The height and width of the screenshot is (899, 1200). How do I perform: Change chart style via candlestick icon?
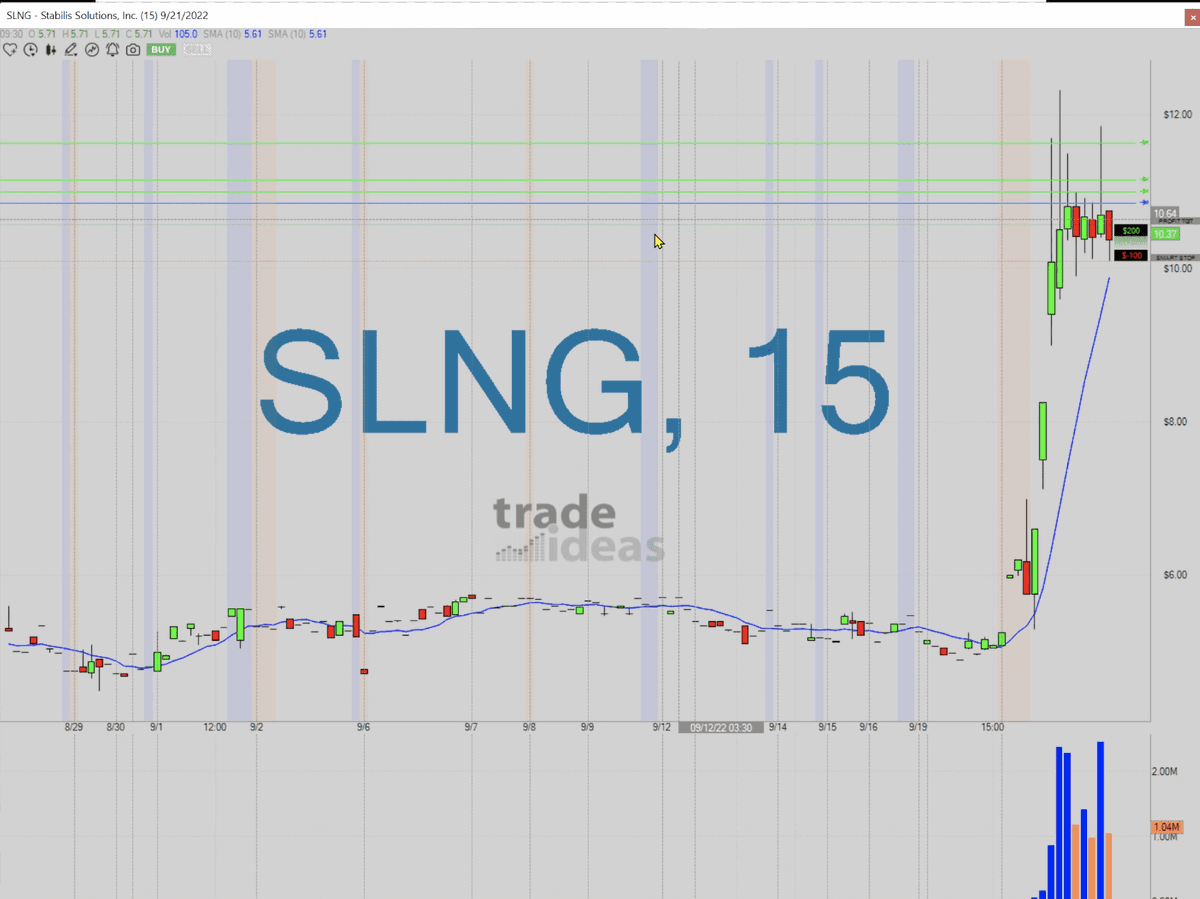click(x=51, y=49)
